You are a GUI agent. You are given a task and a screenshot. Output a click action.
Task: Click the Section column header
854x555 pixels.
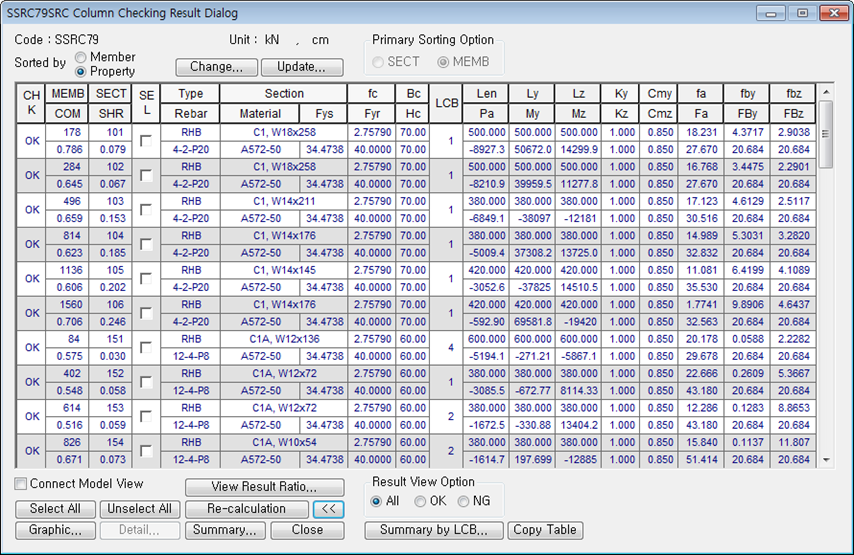click(x=284, y=94)
